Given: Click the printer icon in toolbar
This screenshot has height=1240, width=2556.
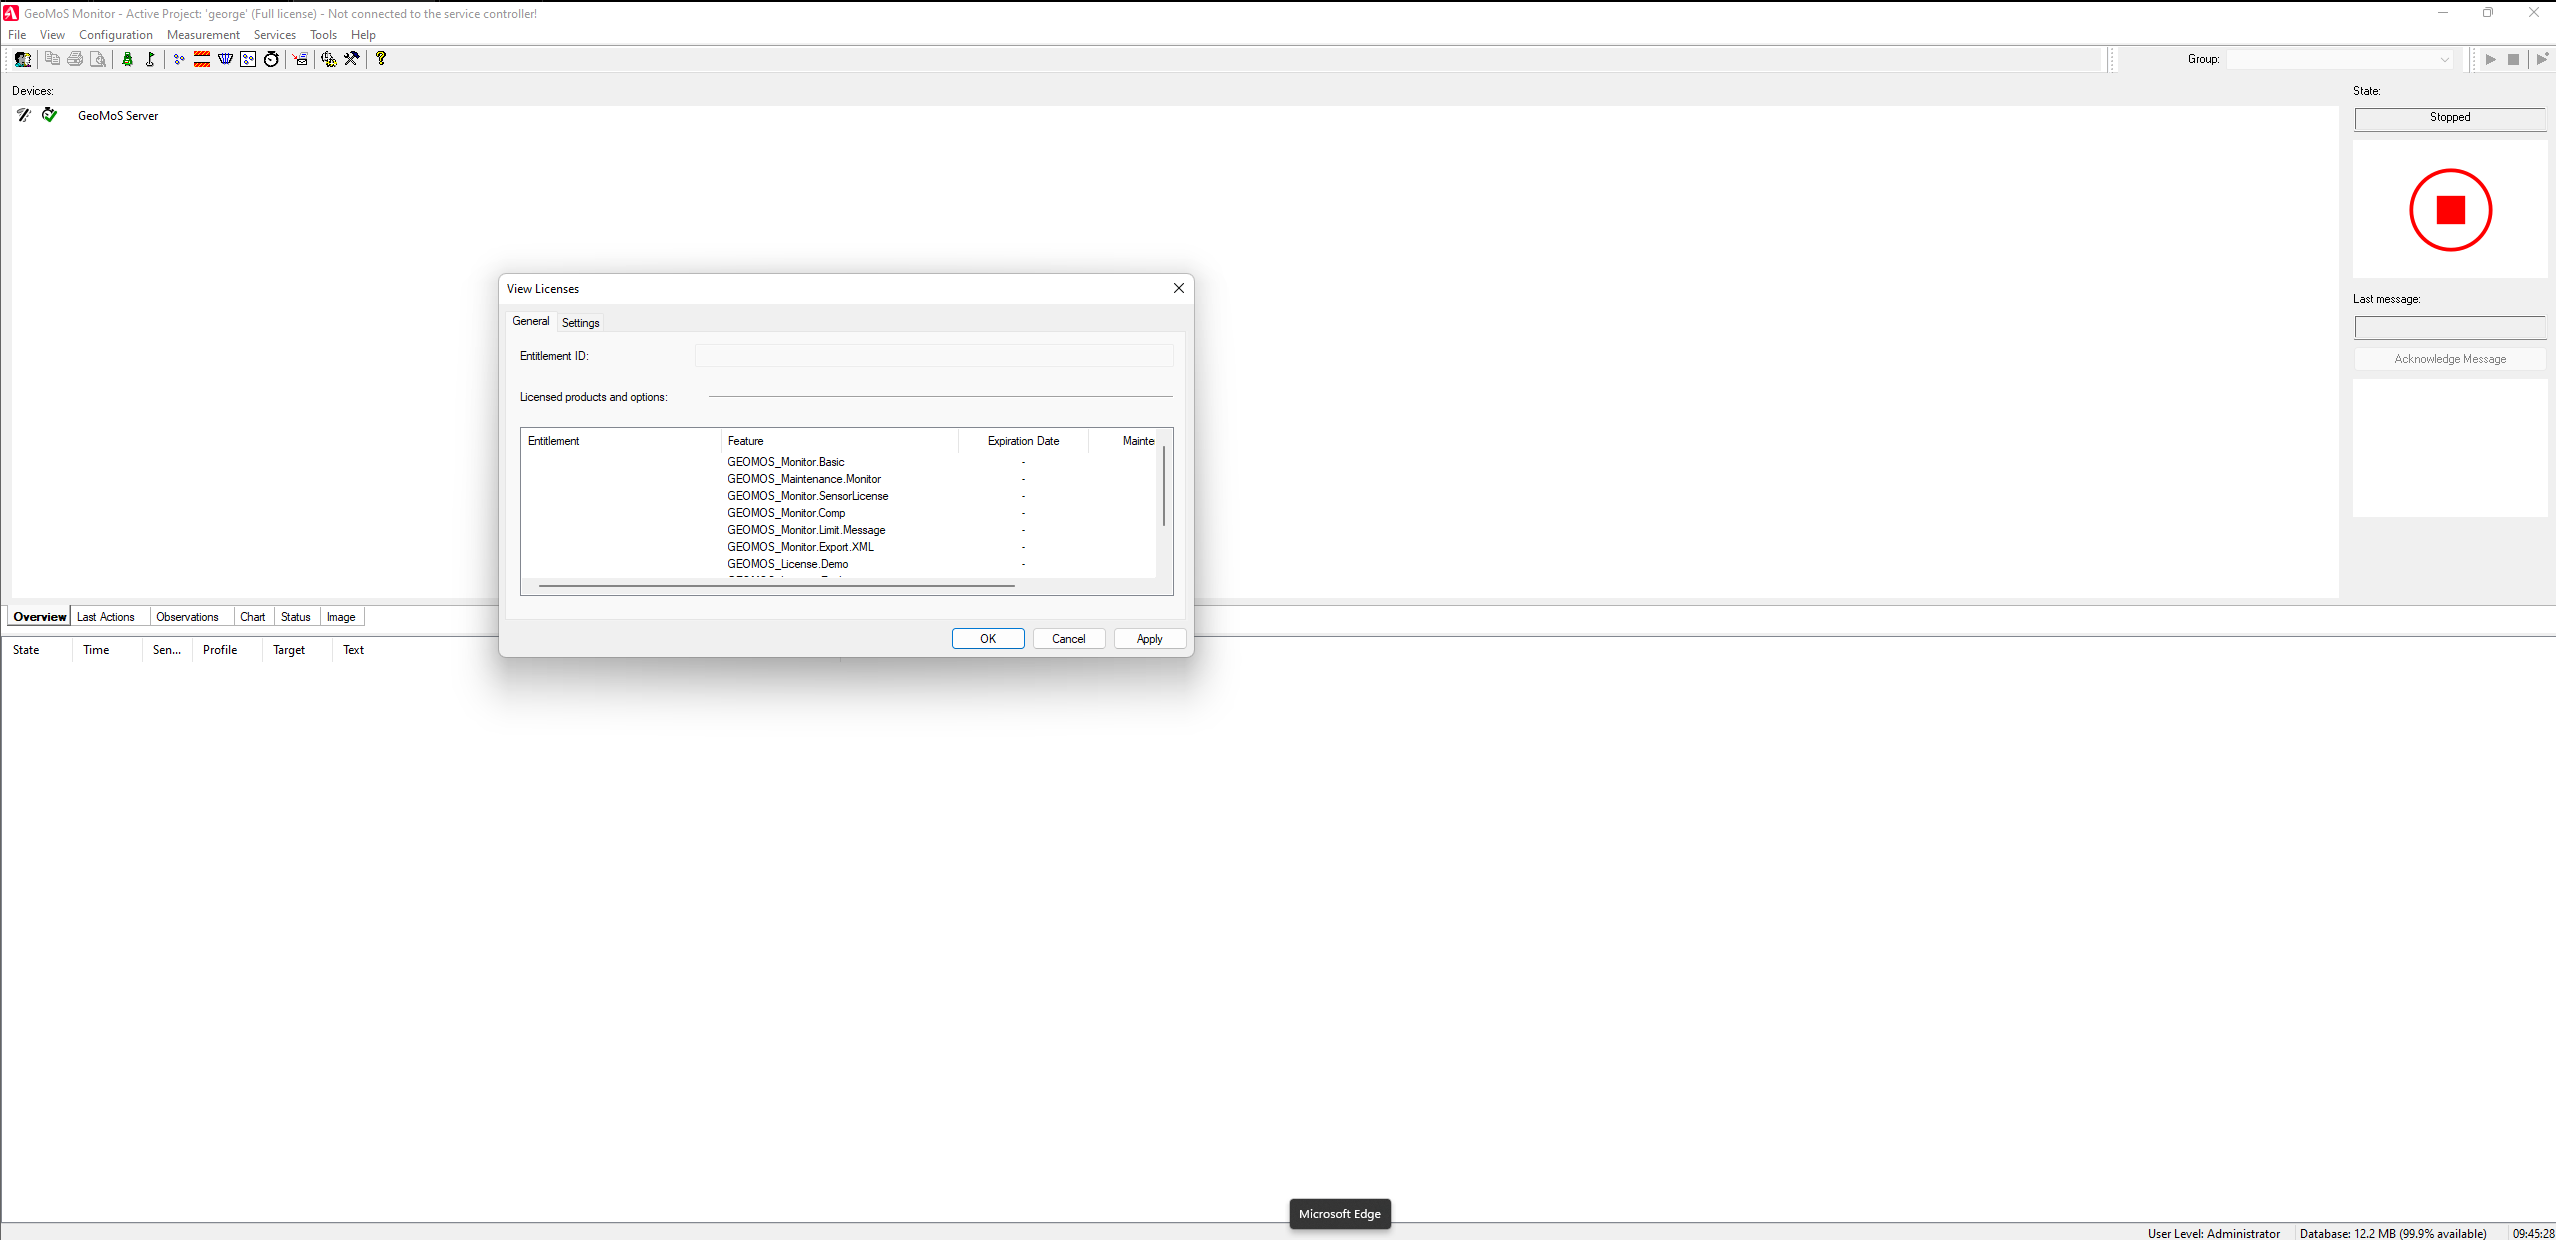Looking at the screenshot, I should click(x=75, y=59).
